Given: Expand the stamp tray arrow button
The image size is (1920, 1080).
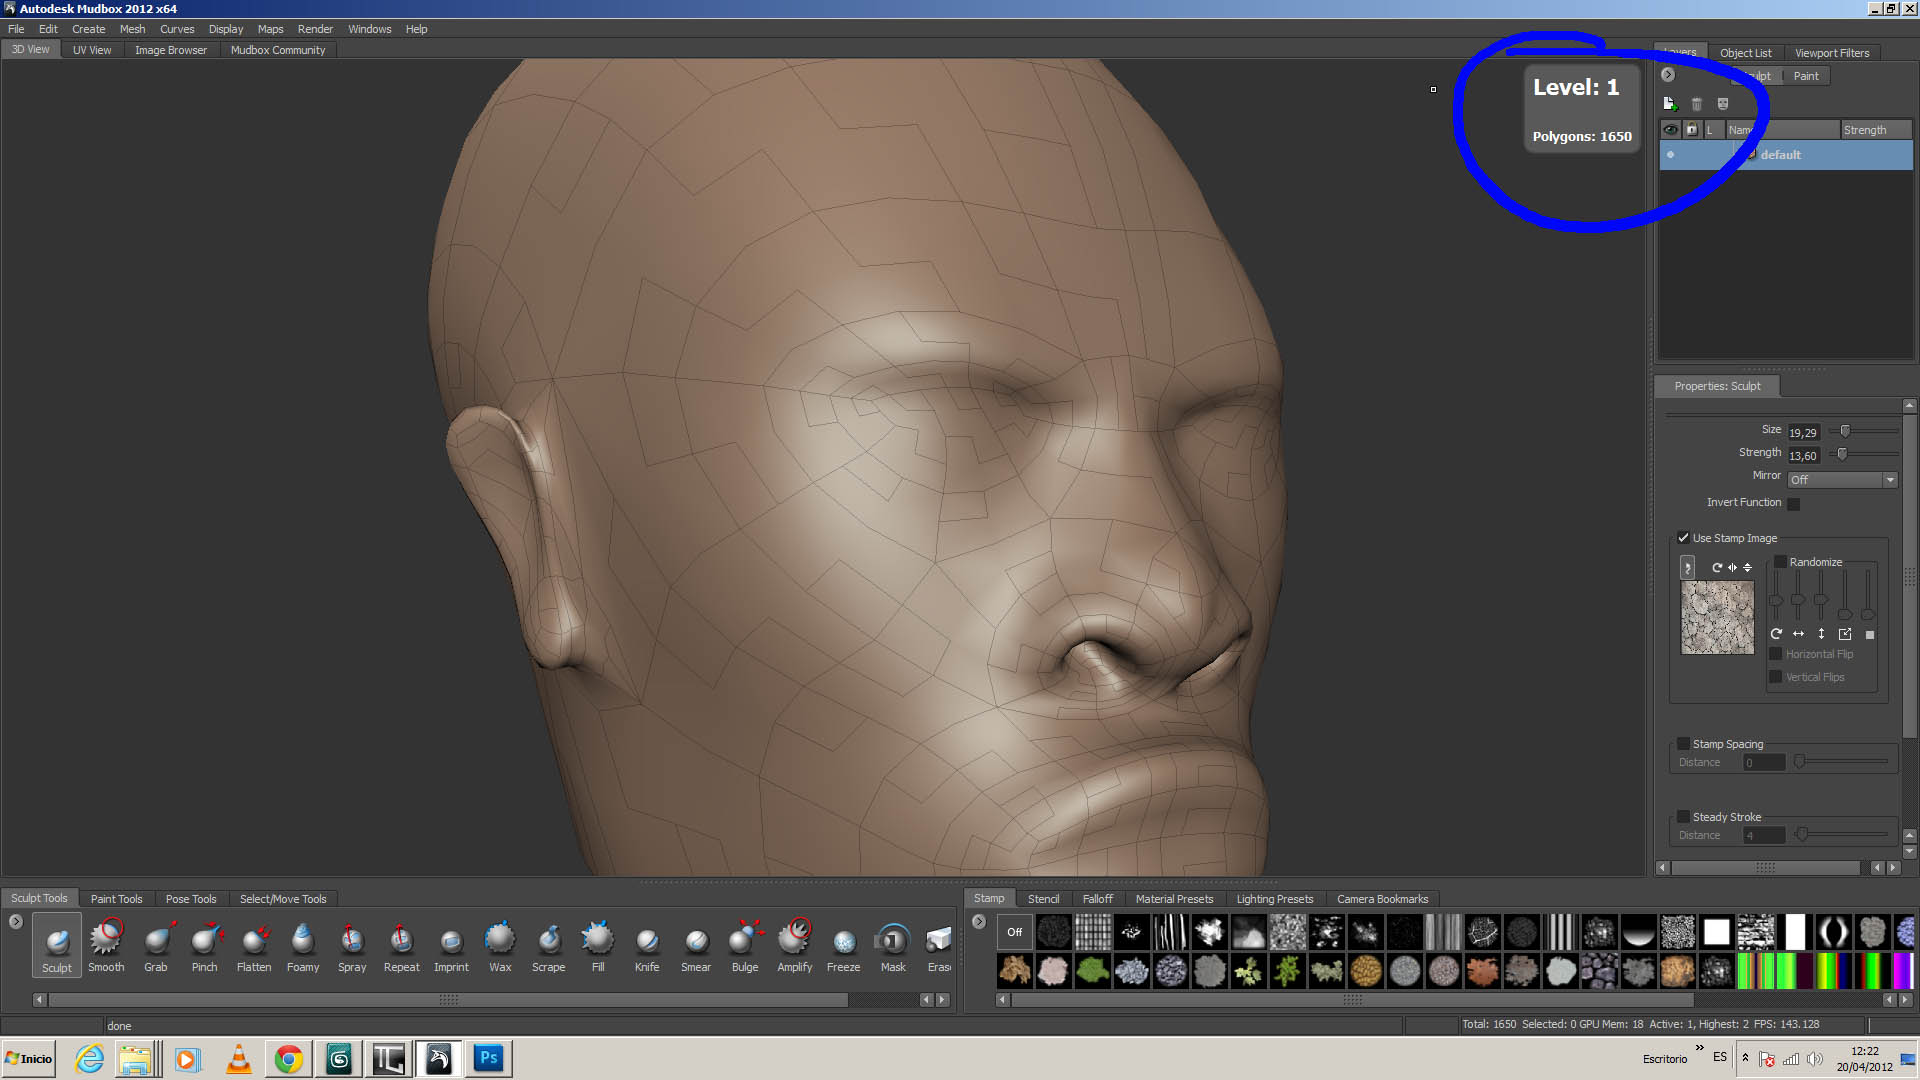Looking at the screenshot, I should tap(979, 922).
